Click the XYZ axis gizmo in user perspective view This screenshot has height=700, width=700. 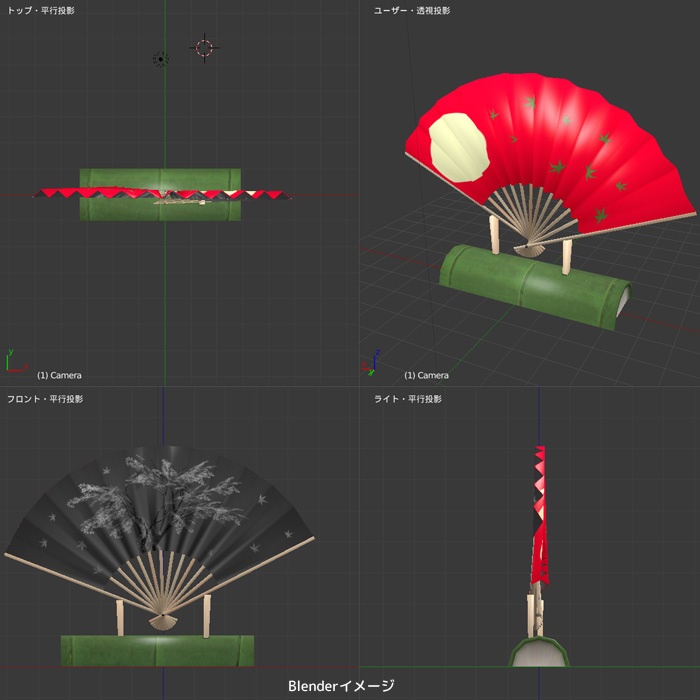[x=371, y=362]
